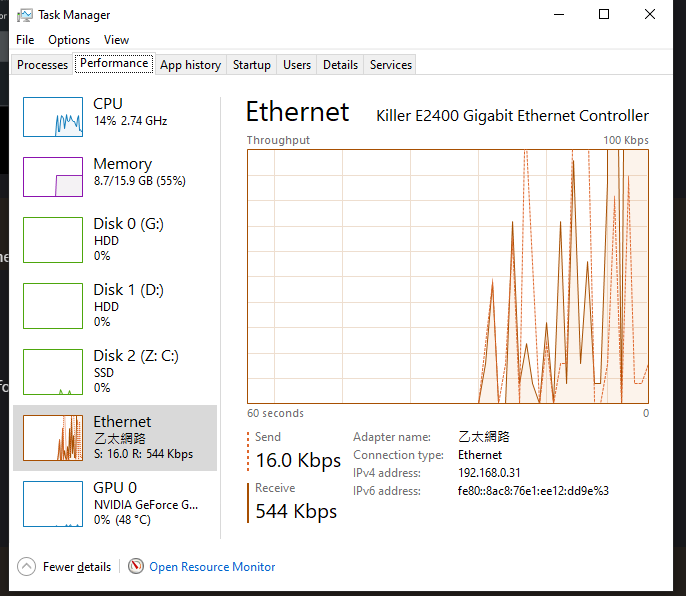
Task: Maximize the Task Manager window
Action: pyautogui.click(x=604, y=14)
